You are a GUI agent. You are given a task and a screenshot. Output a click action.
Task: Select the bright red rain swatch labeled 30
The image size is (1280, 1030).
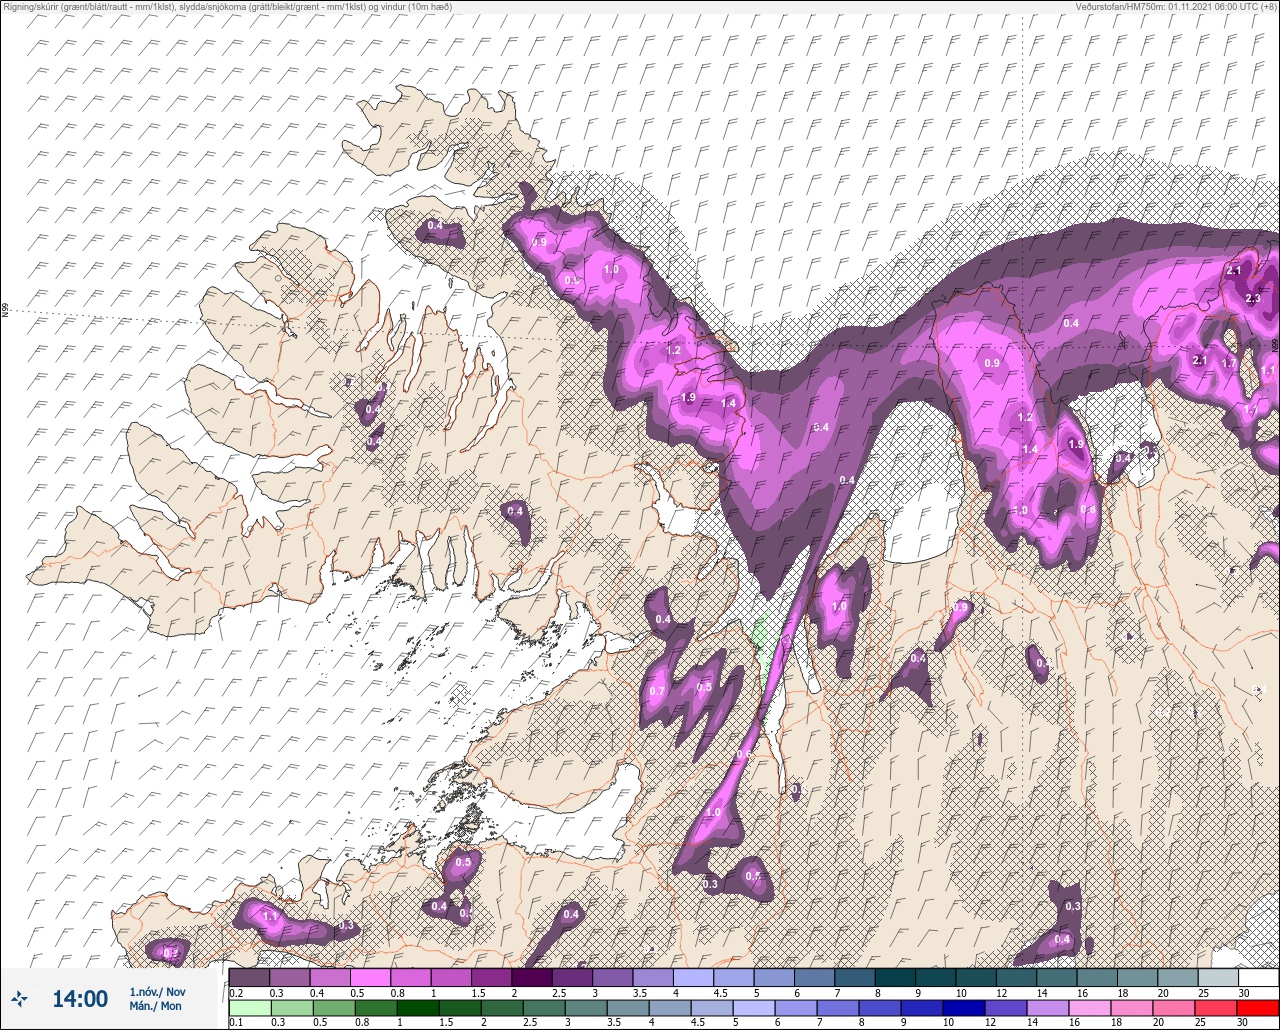coord(1259,1007)
